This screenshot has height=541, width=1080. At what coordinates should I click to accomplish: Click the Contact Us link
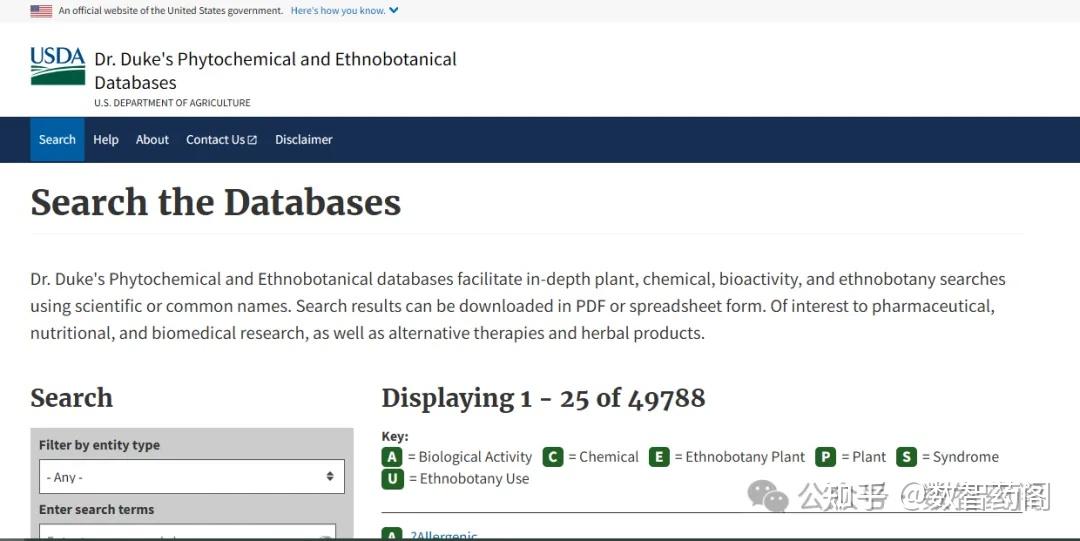coord(215,140)
